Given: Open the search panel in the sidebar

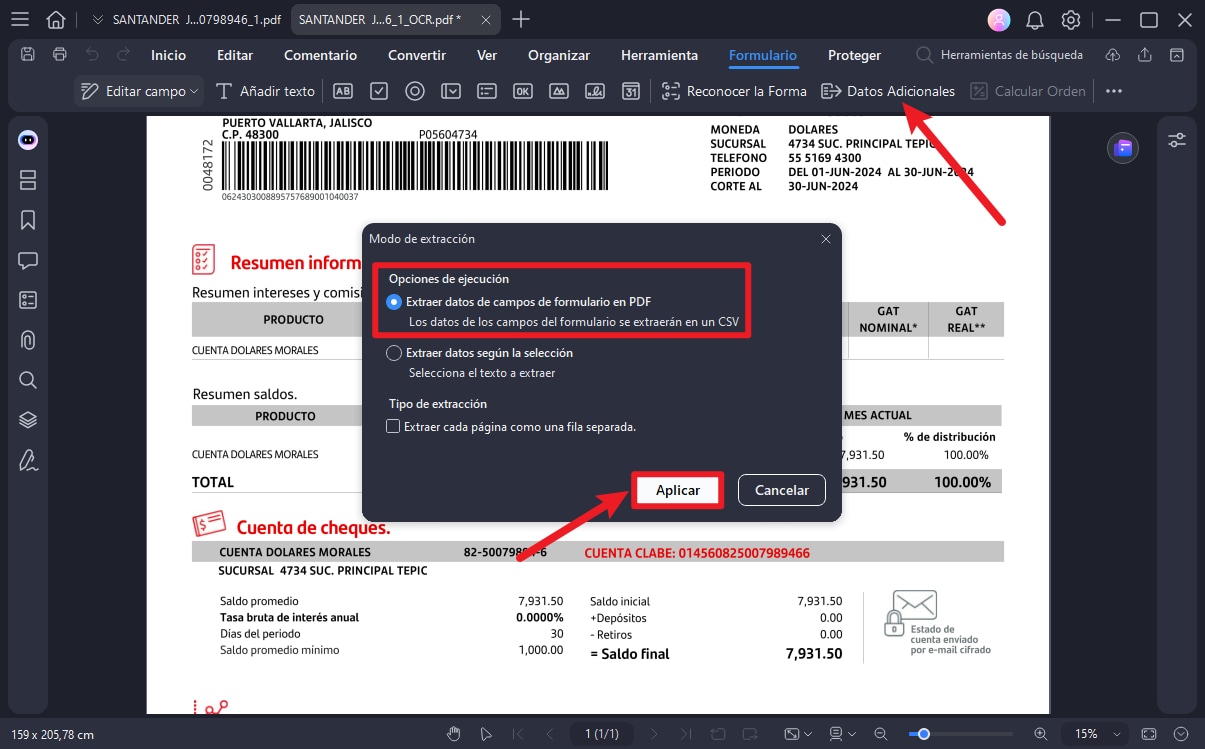Looking at the screenshot, I should click(x=27, y=379).
